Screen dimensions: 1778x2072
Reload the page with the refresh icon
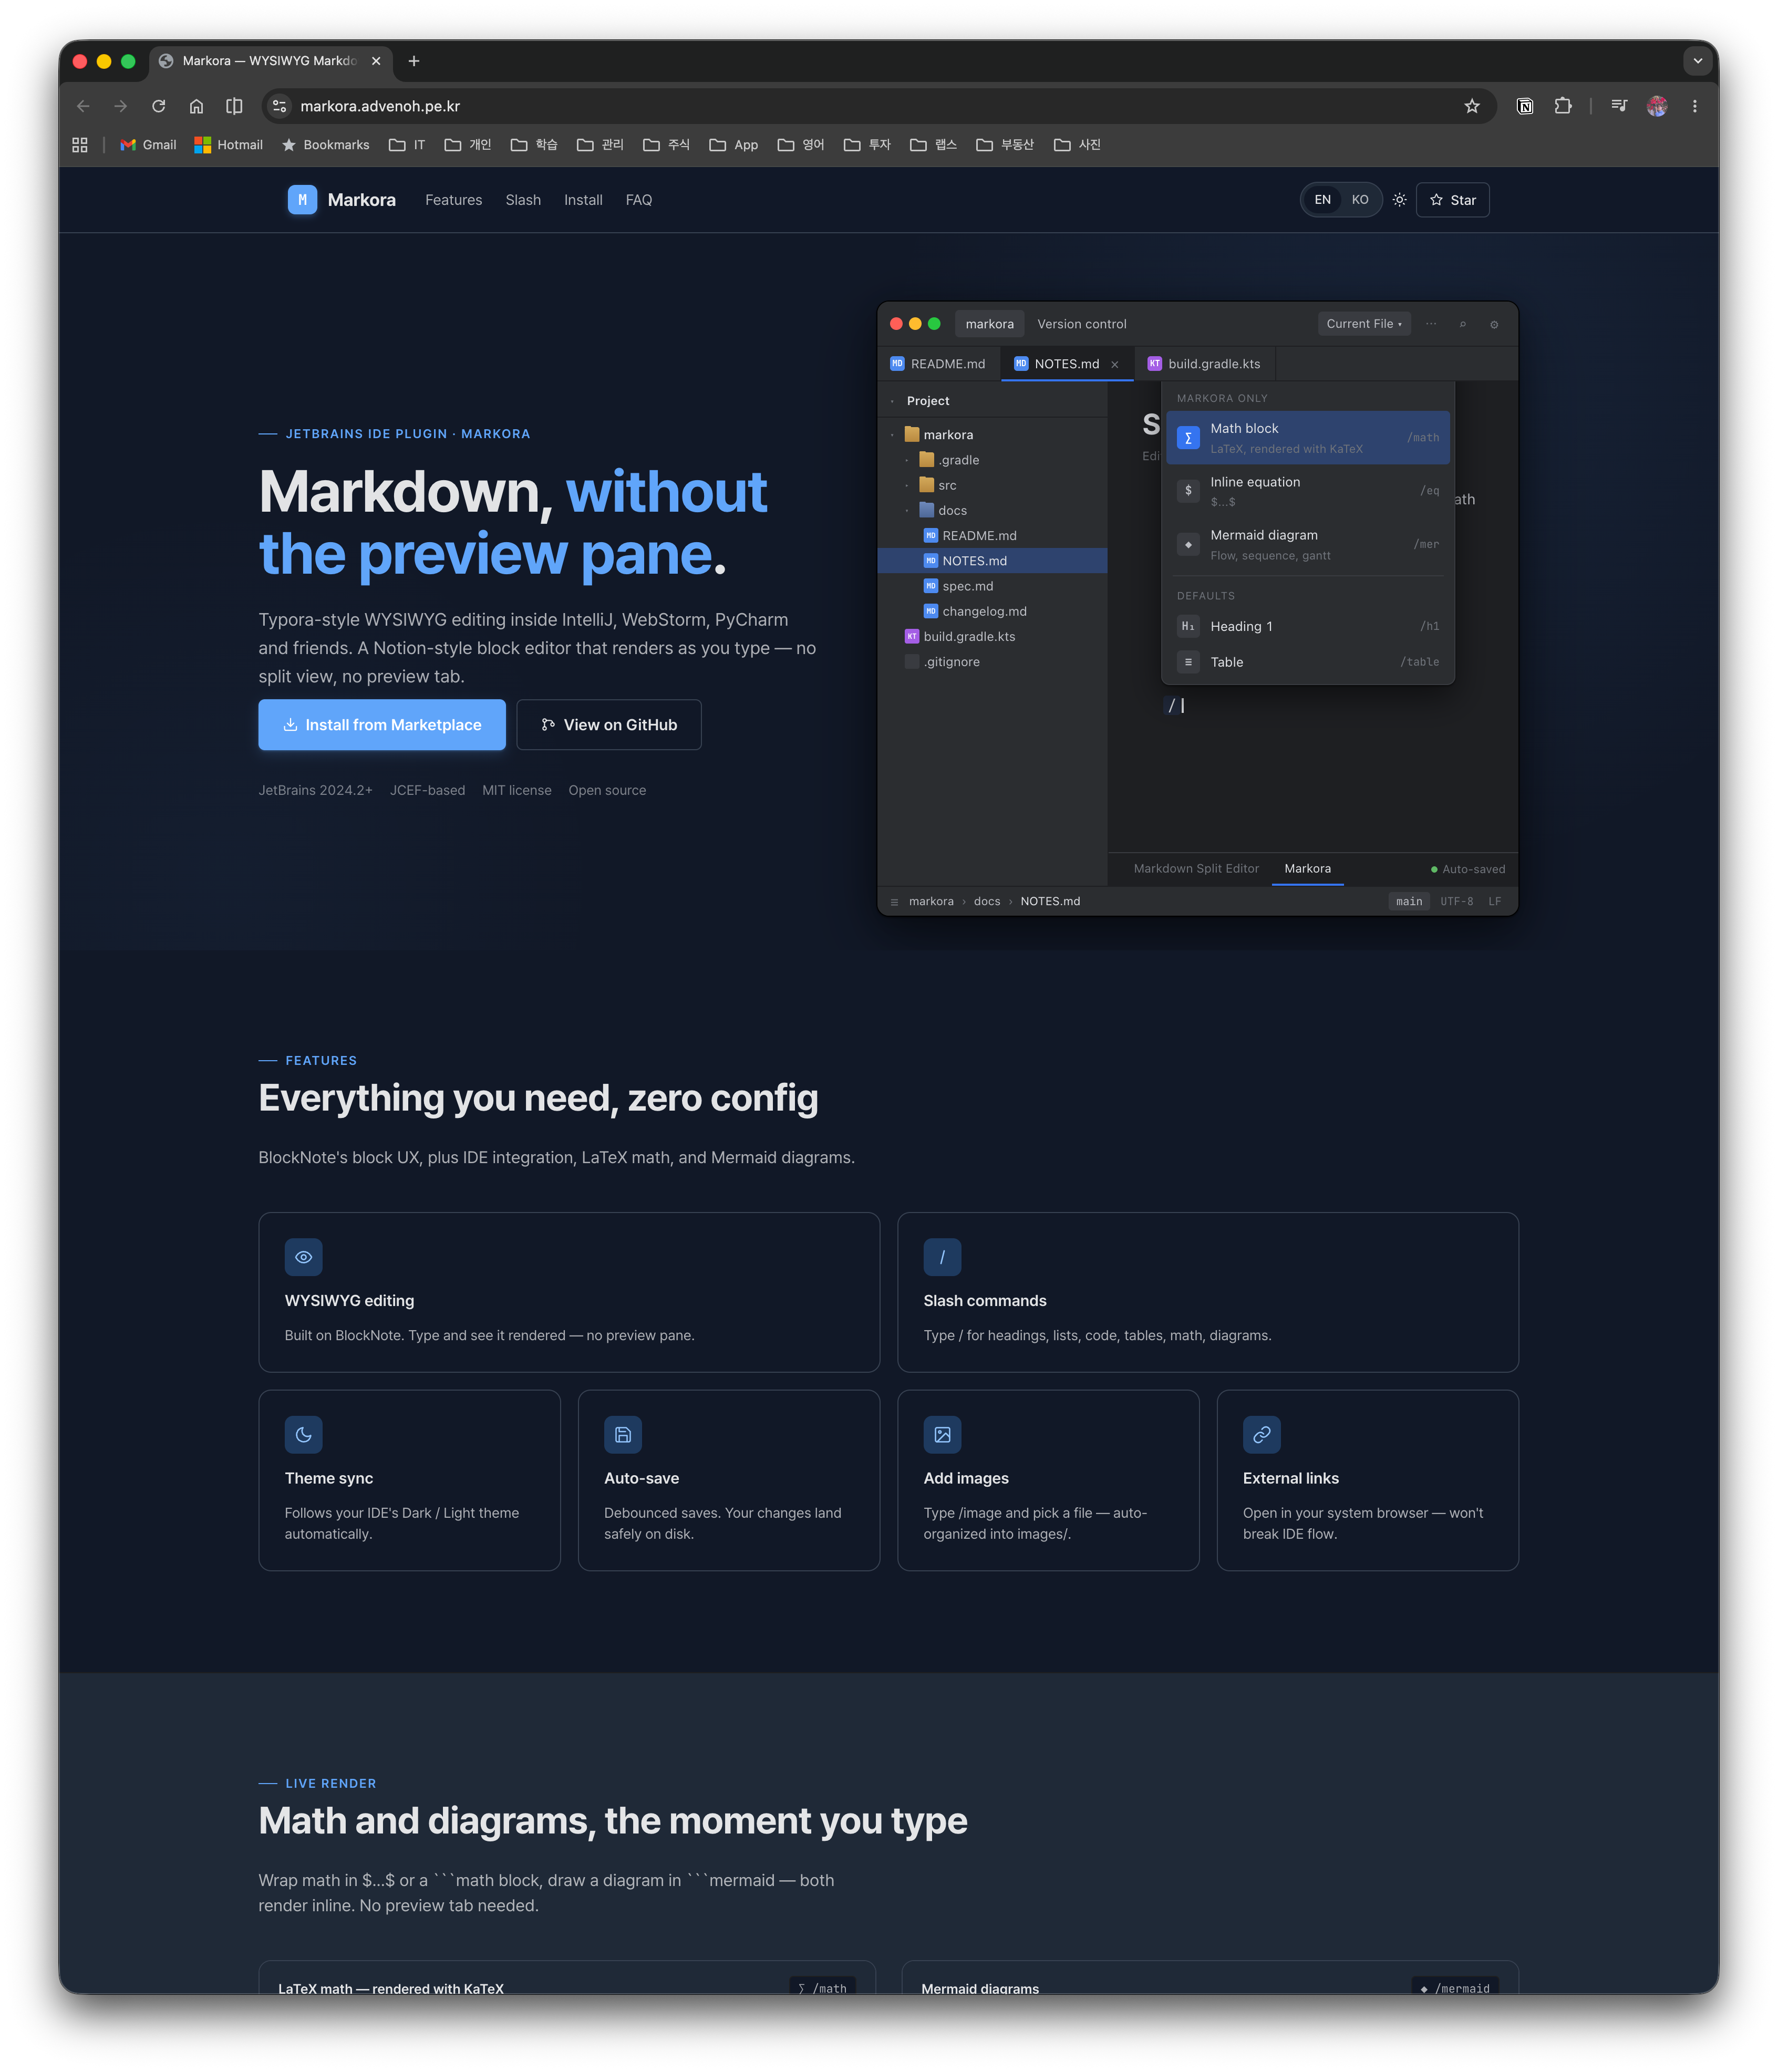click(158, 106)
